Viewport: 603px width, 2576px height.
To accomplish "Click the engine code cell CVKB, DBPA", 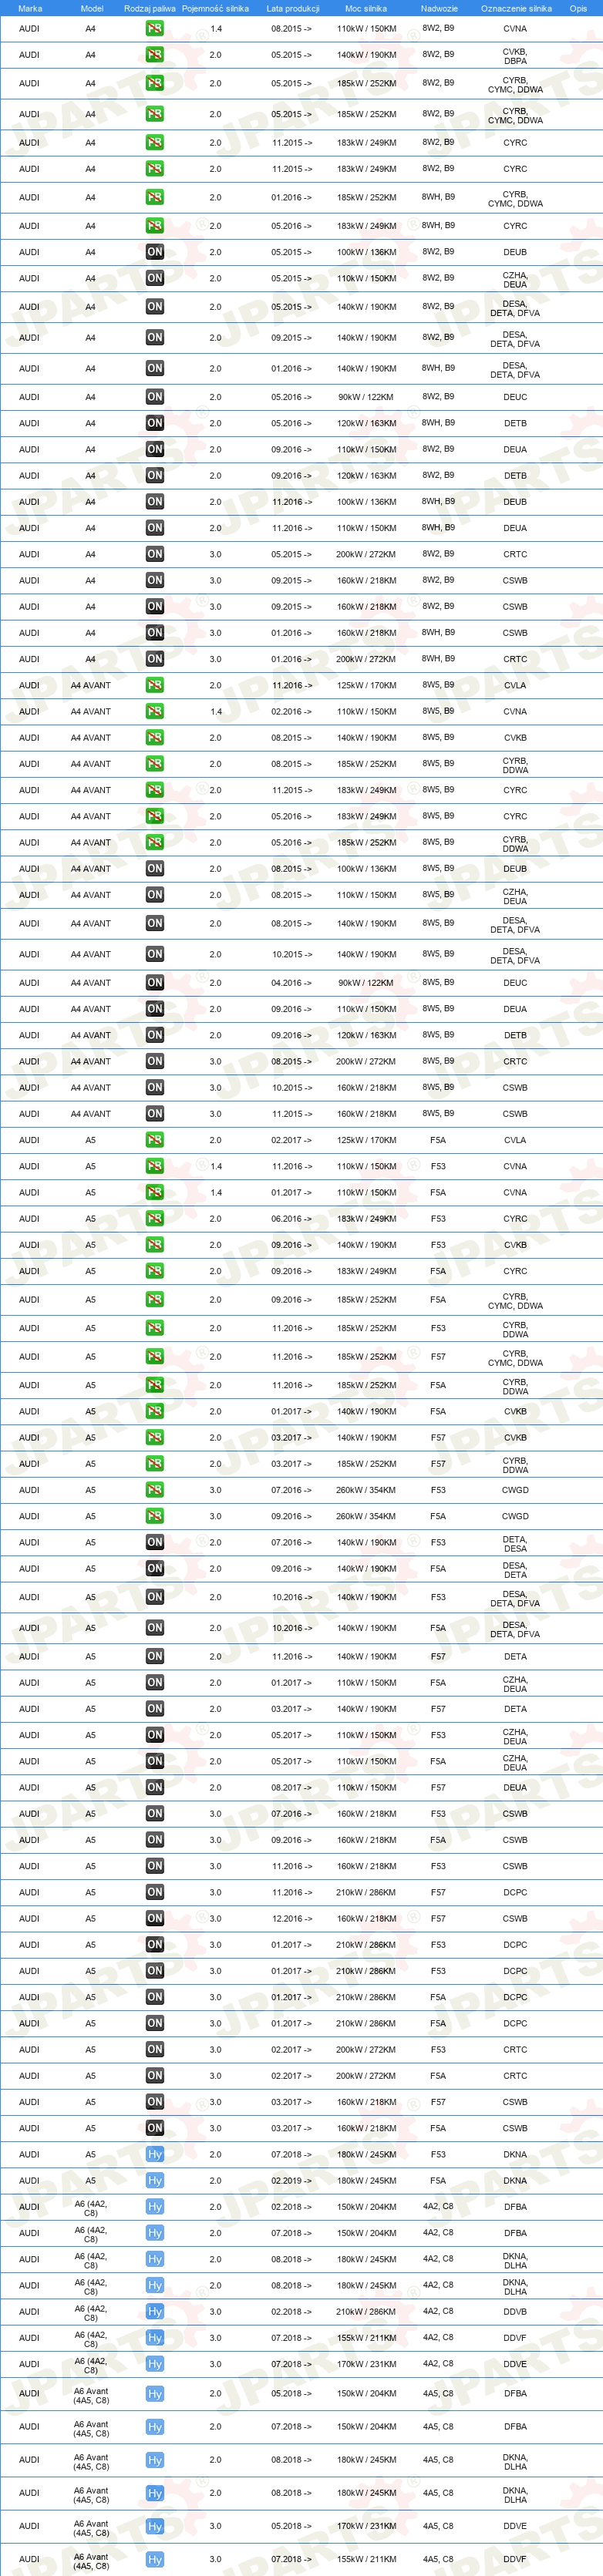I will [x=515, y=56].
